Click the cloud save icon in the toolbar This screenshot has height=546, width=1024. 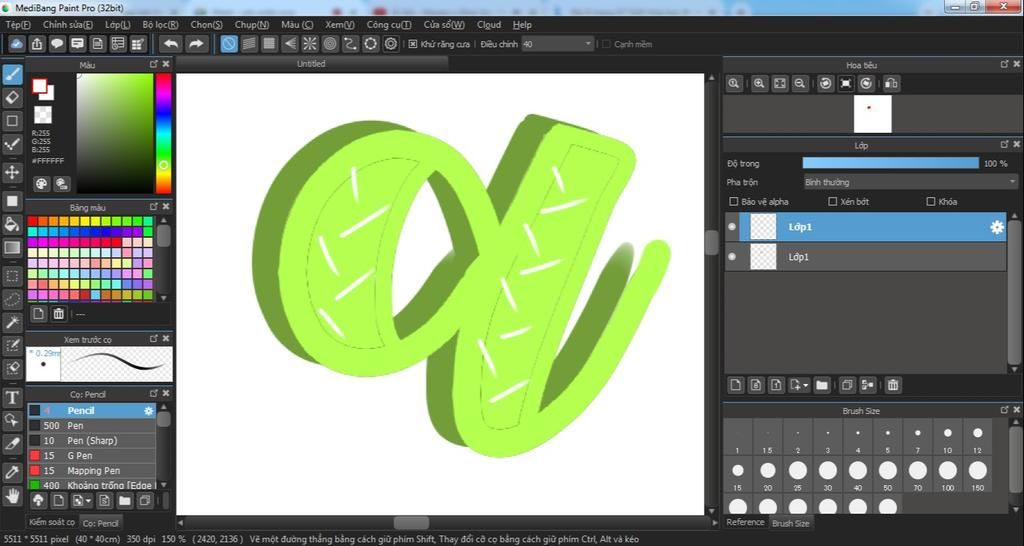17,44
